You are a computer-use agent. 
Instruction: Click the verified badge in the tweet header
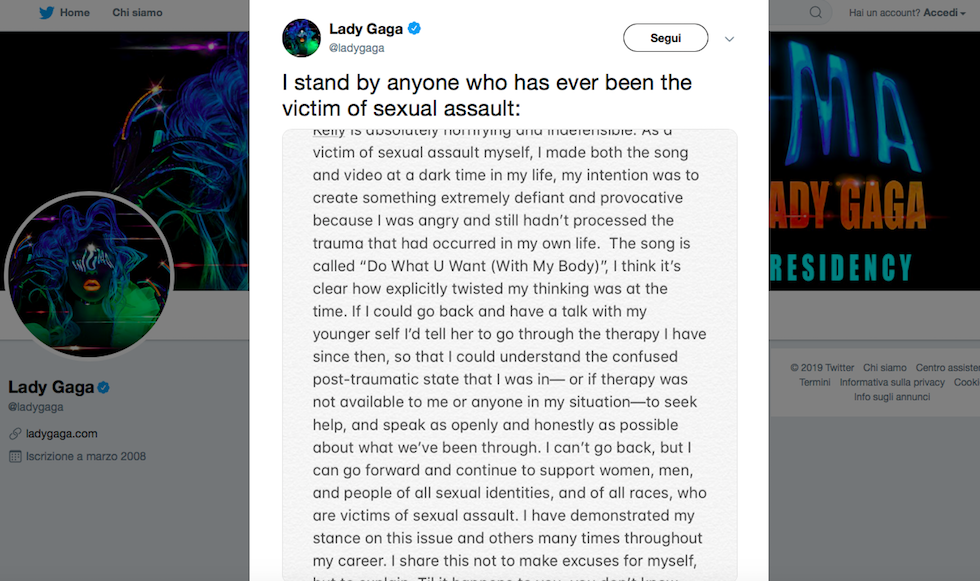[x=414, y=28]
